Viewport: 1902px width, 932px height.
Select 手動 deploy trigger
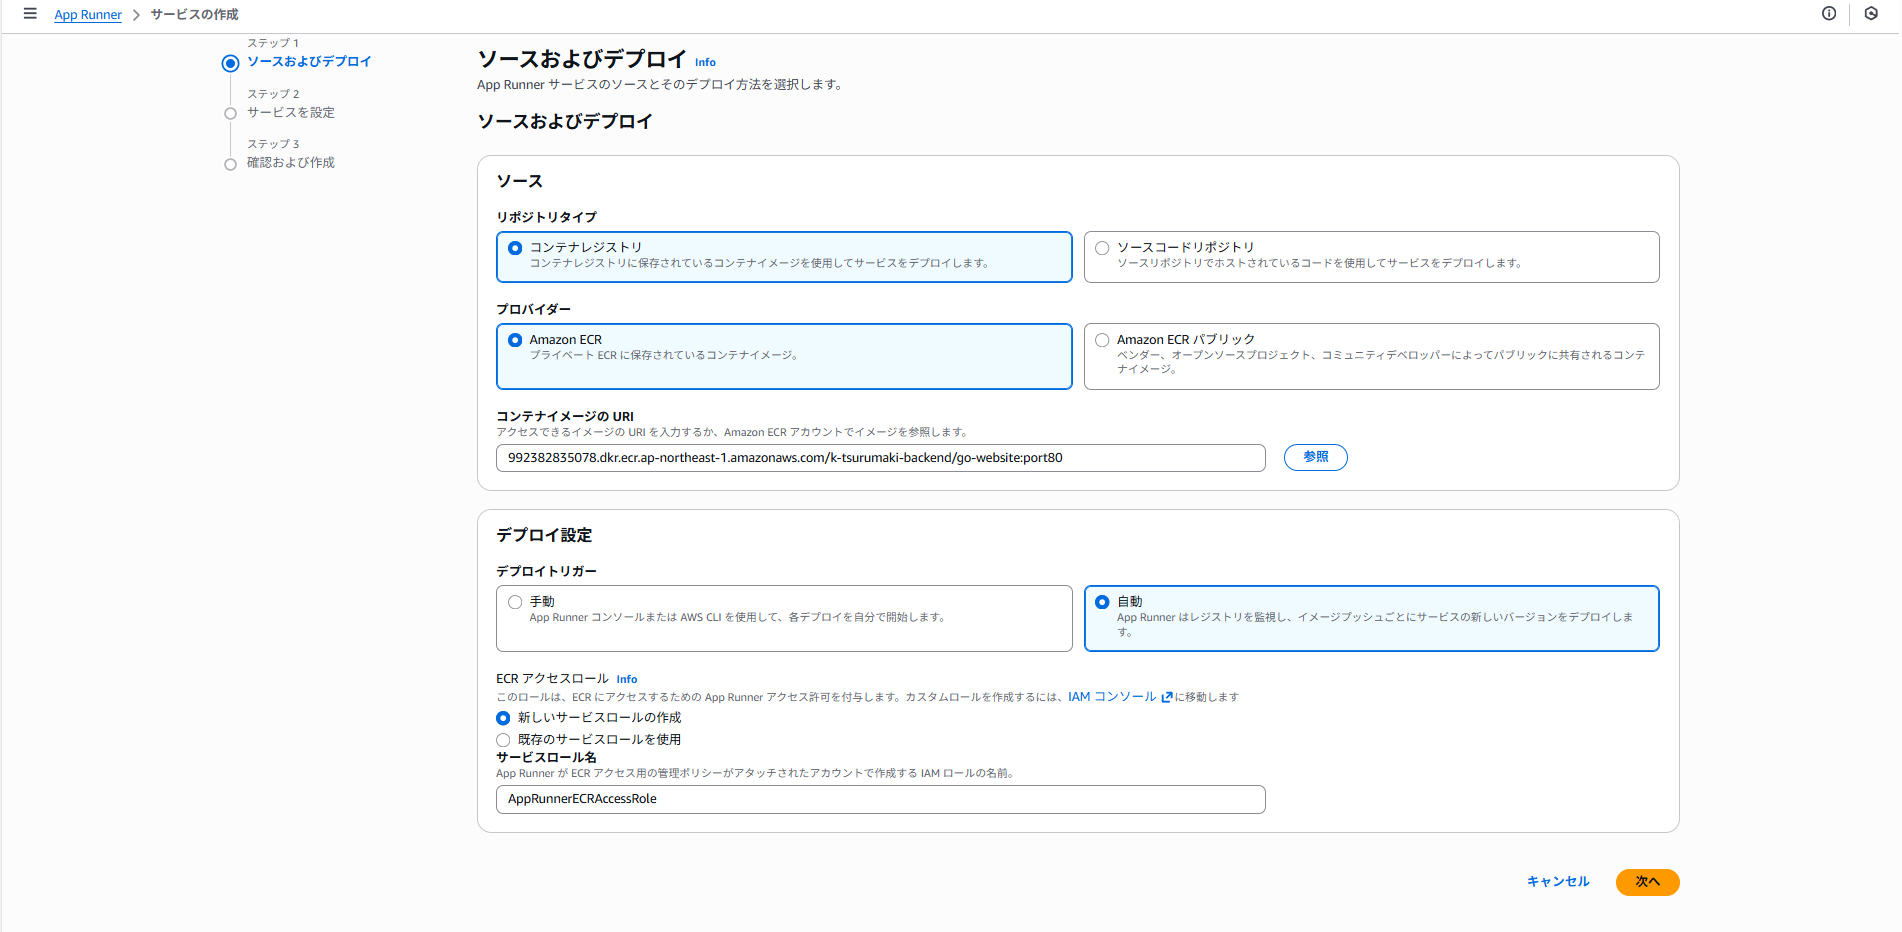point(784,618)
